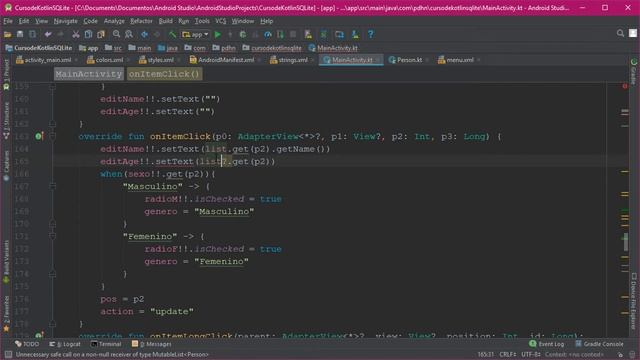
Task: Click the Search Everywhere magnifier icon
Action: [620, 34]
